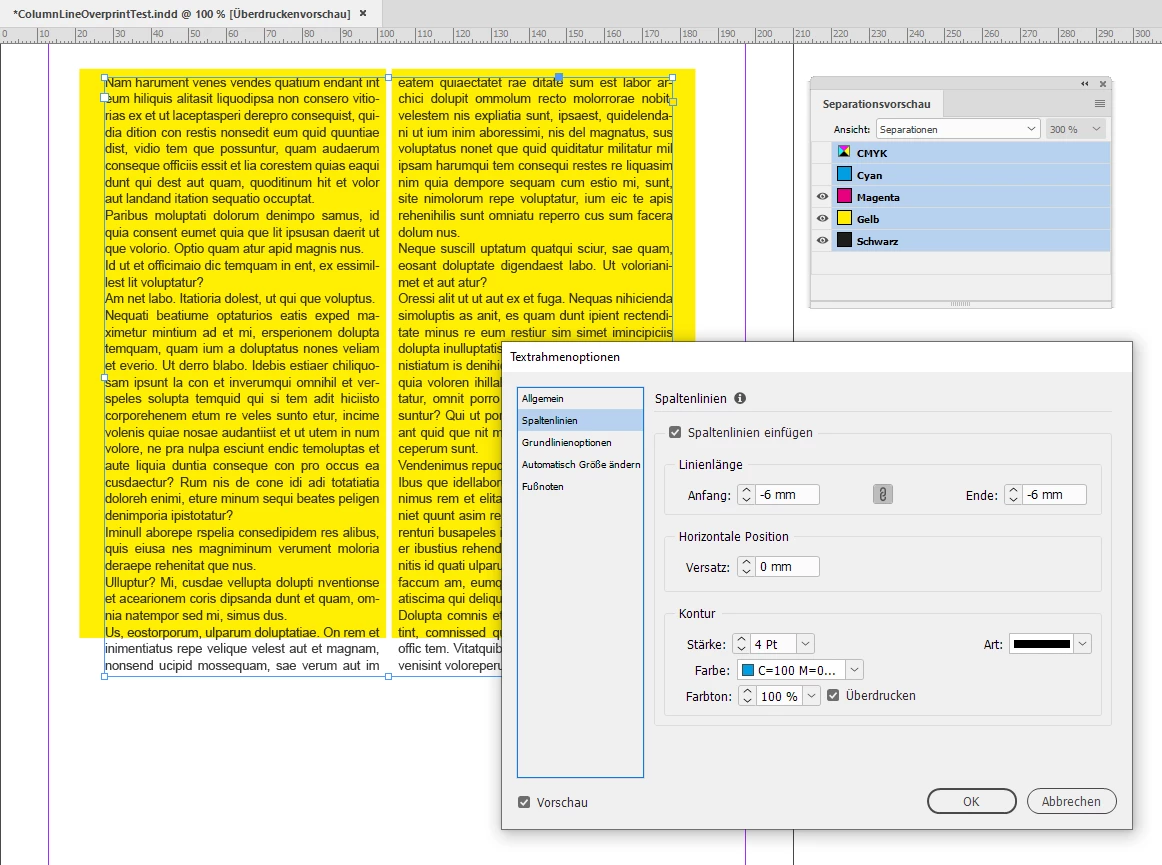Select the Allgemein category
1162x865 pixels.
click(580, 399)
